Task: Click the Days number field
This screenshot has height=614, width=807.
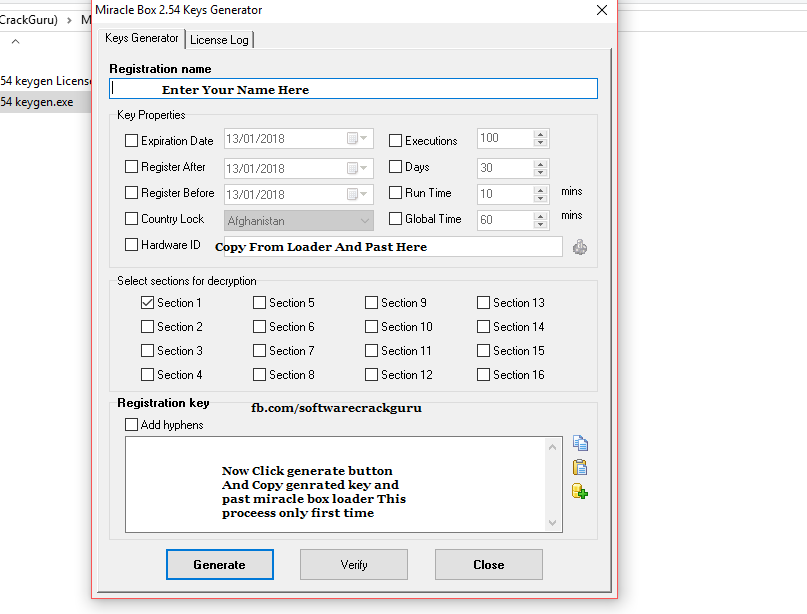Action: 505,168
